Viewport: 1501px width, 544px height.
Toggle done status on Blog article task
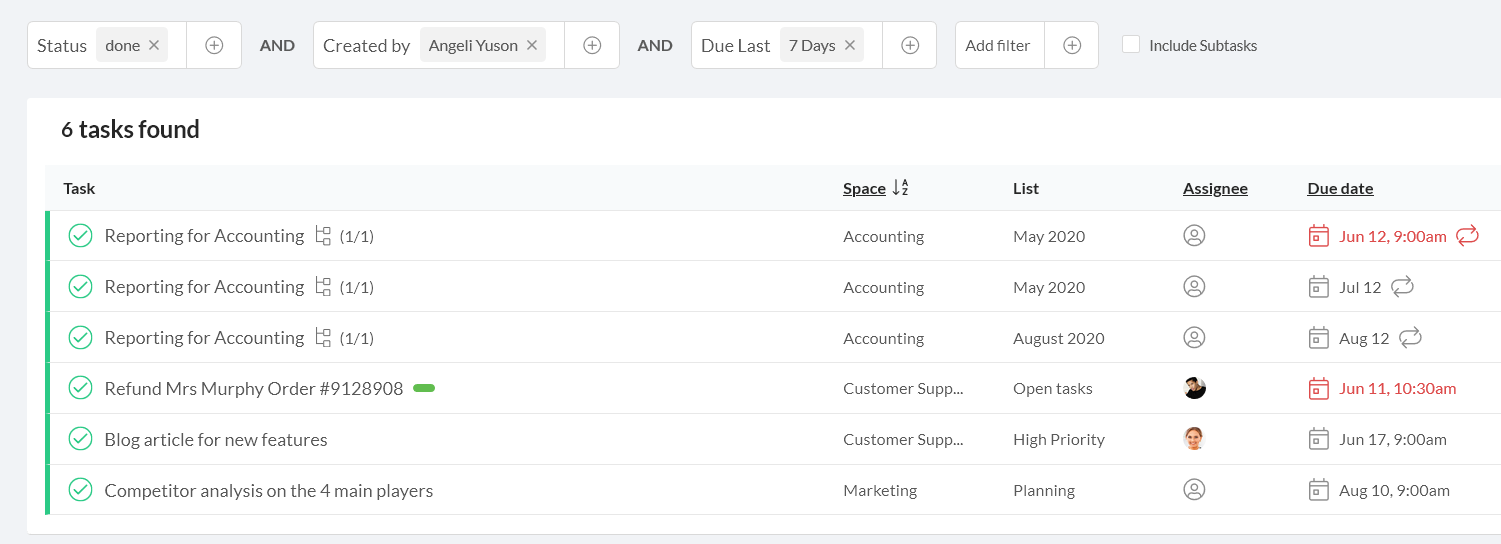[x=80, y=439]
